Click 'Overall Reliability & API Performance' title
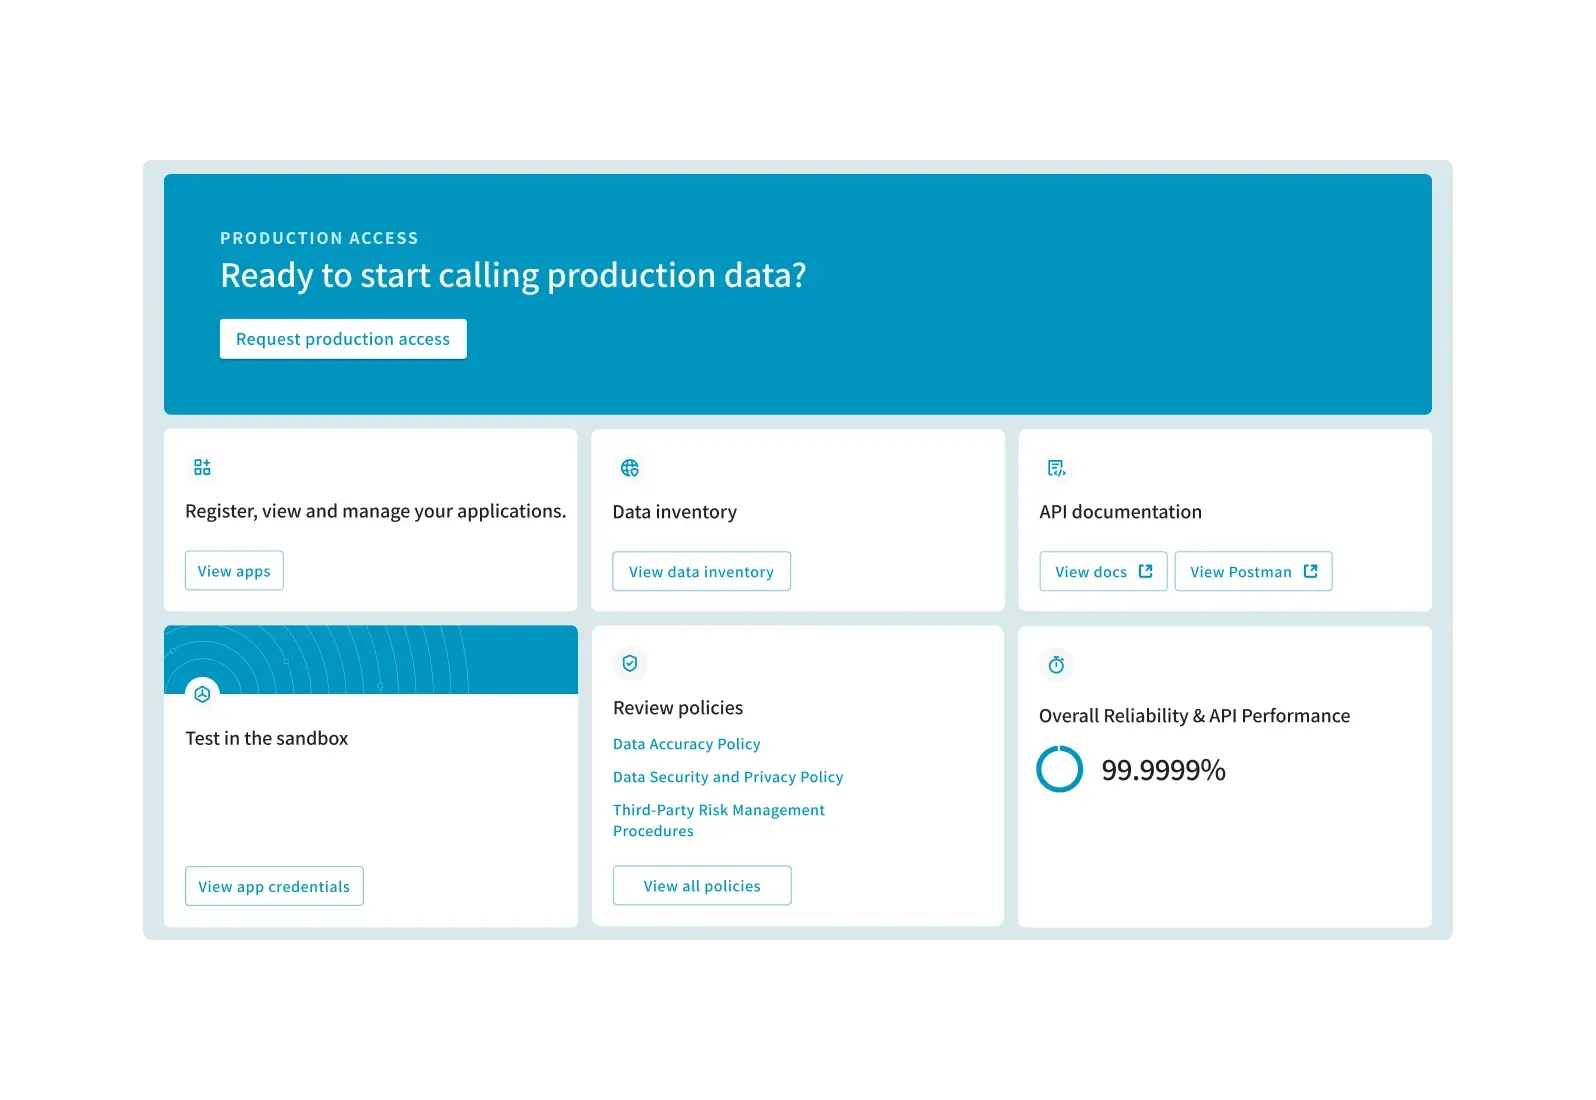Viewport: 1596px width, 1100px height. click(1195, 716)
